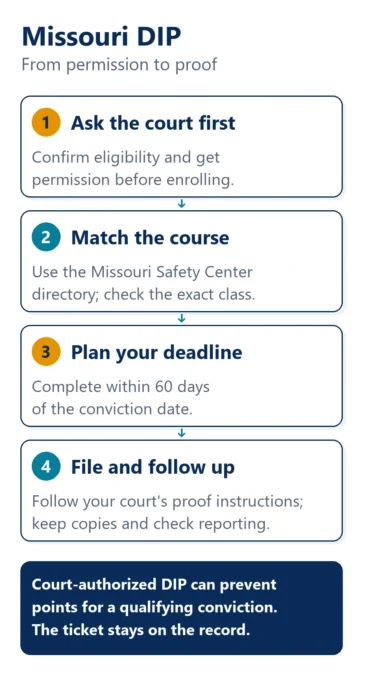Click the arrow below step 3 card
Image resolution: width=366 pixels, height=675 pixels.
182,433
